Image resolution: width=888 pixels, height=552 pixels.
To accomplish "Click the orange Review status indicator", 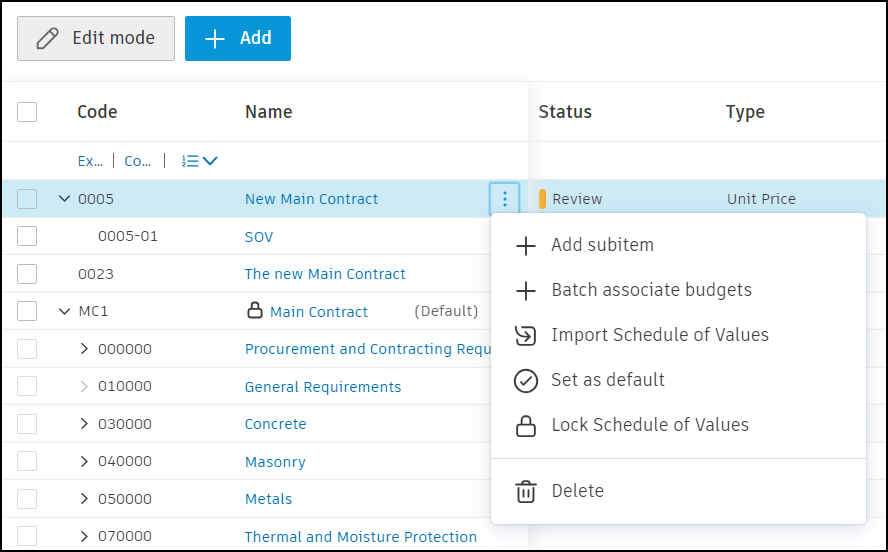I will pos(542,199).
